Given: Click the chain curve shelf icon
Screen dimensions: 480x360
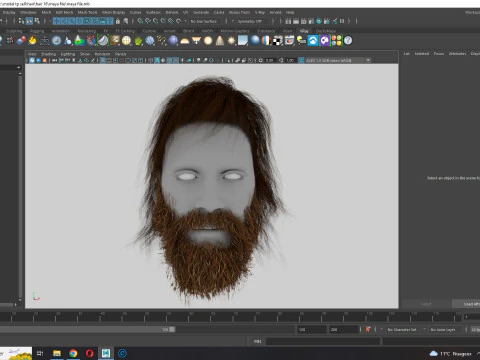Looking at the screenshot, I should 161,41.
